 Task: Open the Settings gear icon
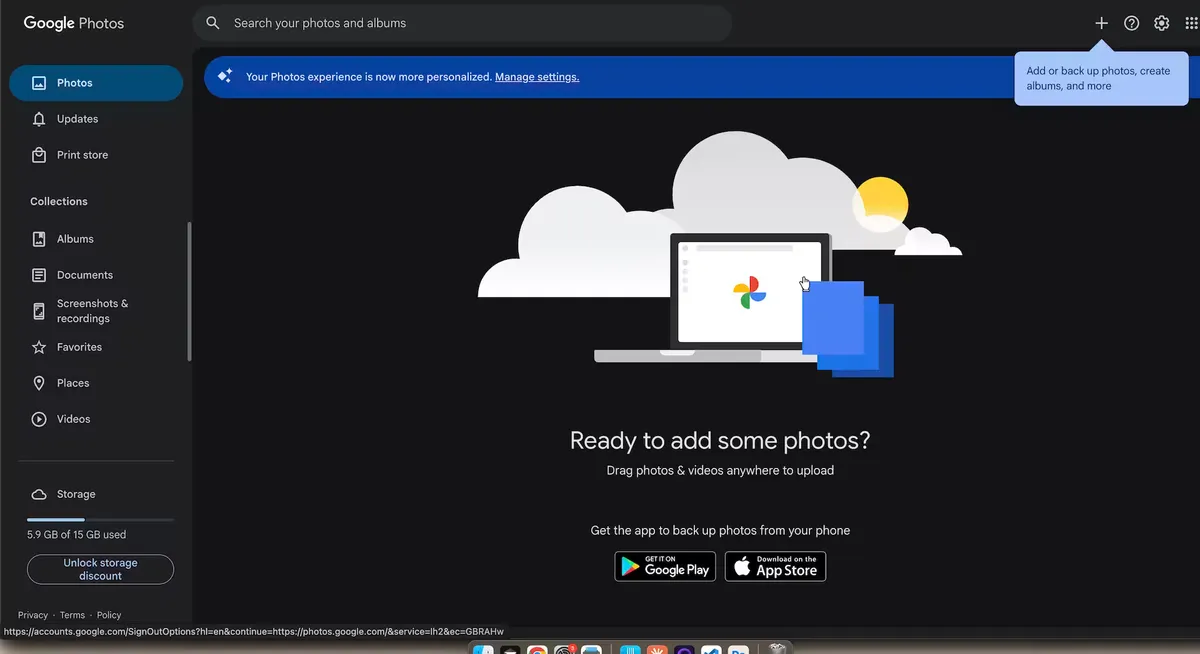click(1161, 23)
